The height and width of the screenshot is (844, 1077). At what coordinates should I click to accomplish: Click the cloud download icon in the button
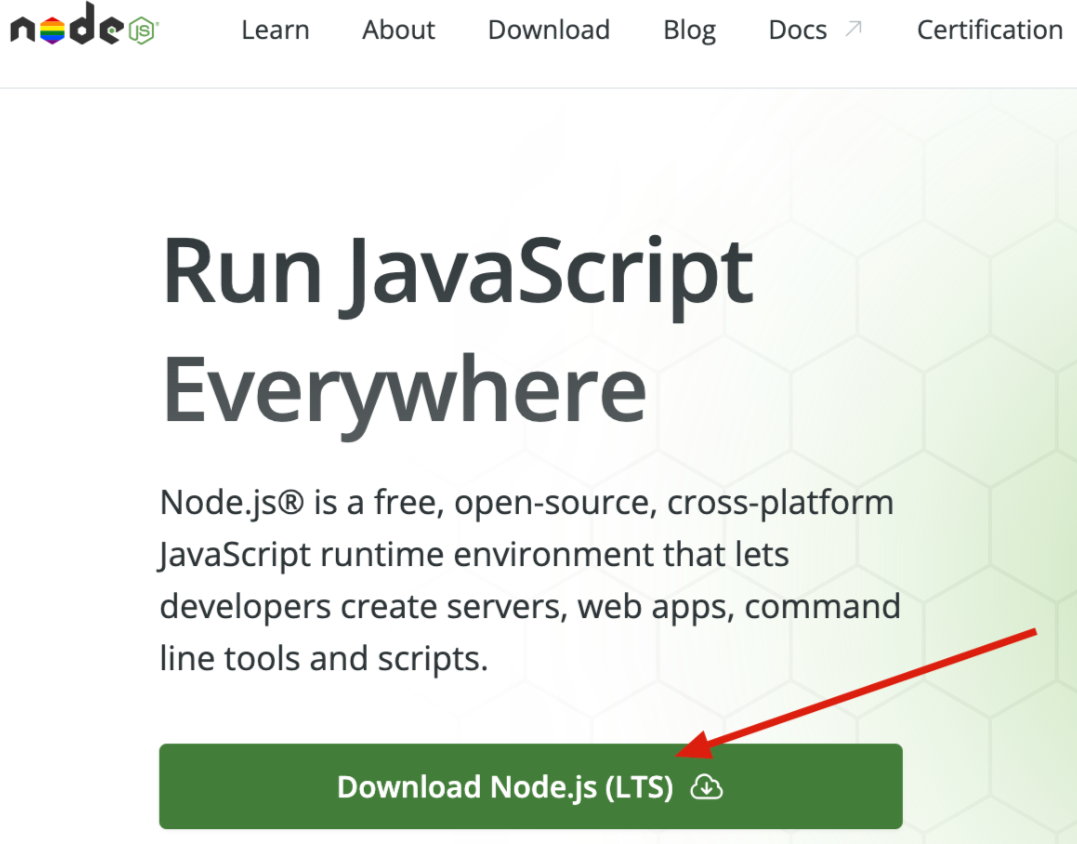[x=706, y=787]
